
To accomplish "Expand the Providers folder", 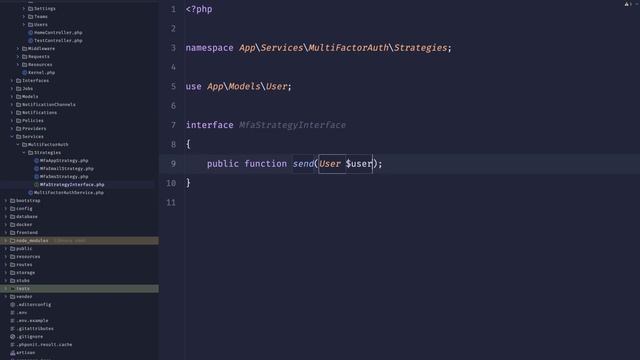I will pyautogui.click(x=12, y=129).
